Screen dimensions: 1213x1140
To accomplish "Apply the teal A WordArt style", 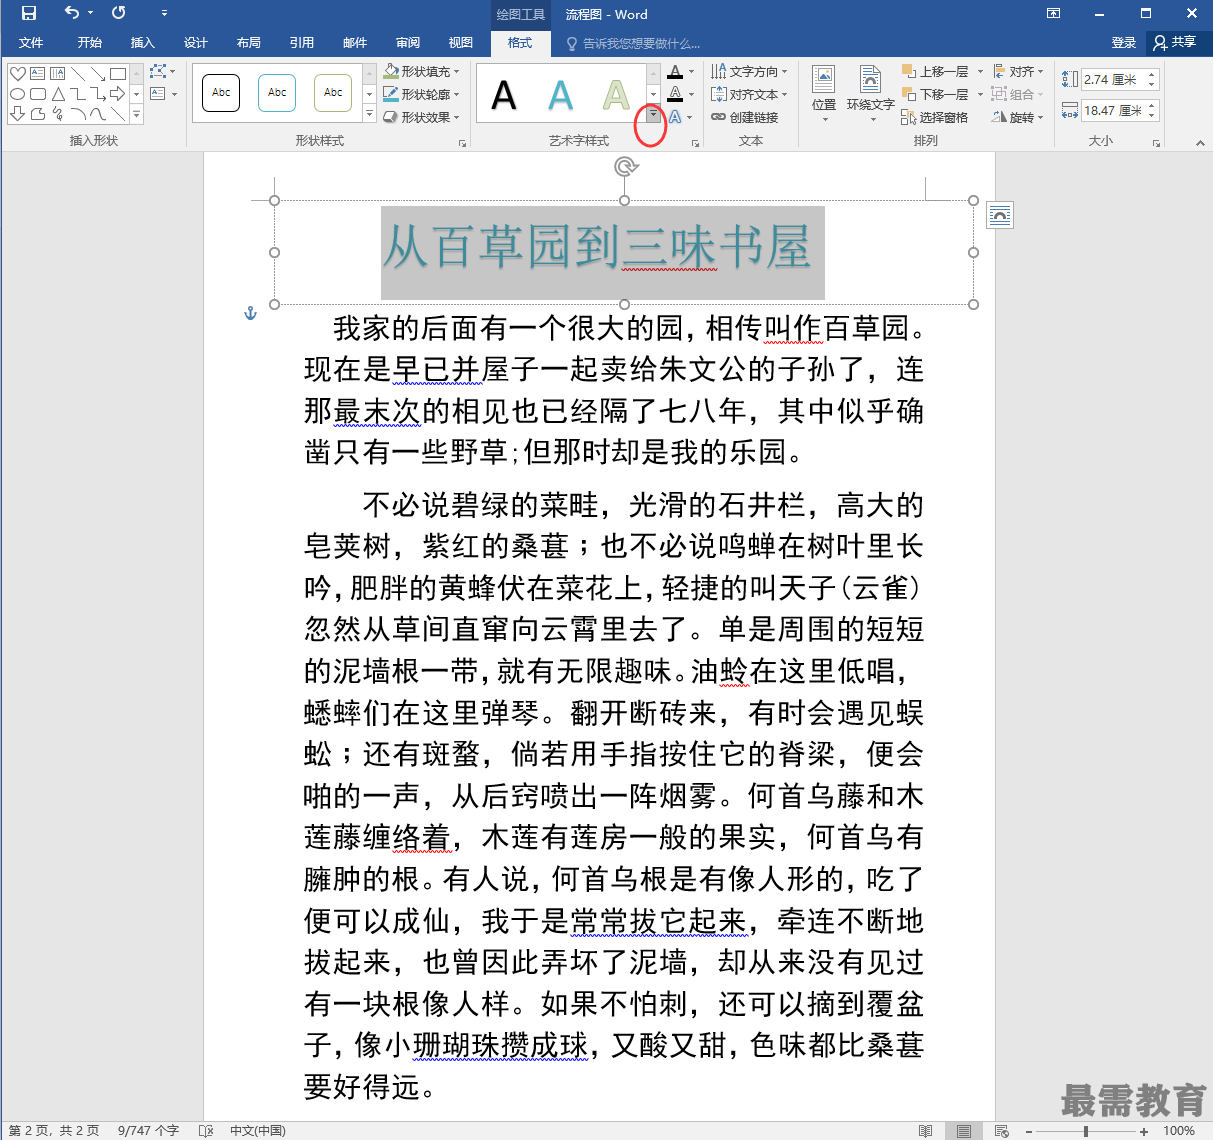I will click(561, 95).
